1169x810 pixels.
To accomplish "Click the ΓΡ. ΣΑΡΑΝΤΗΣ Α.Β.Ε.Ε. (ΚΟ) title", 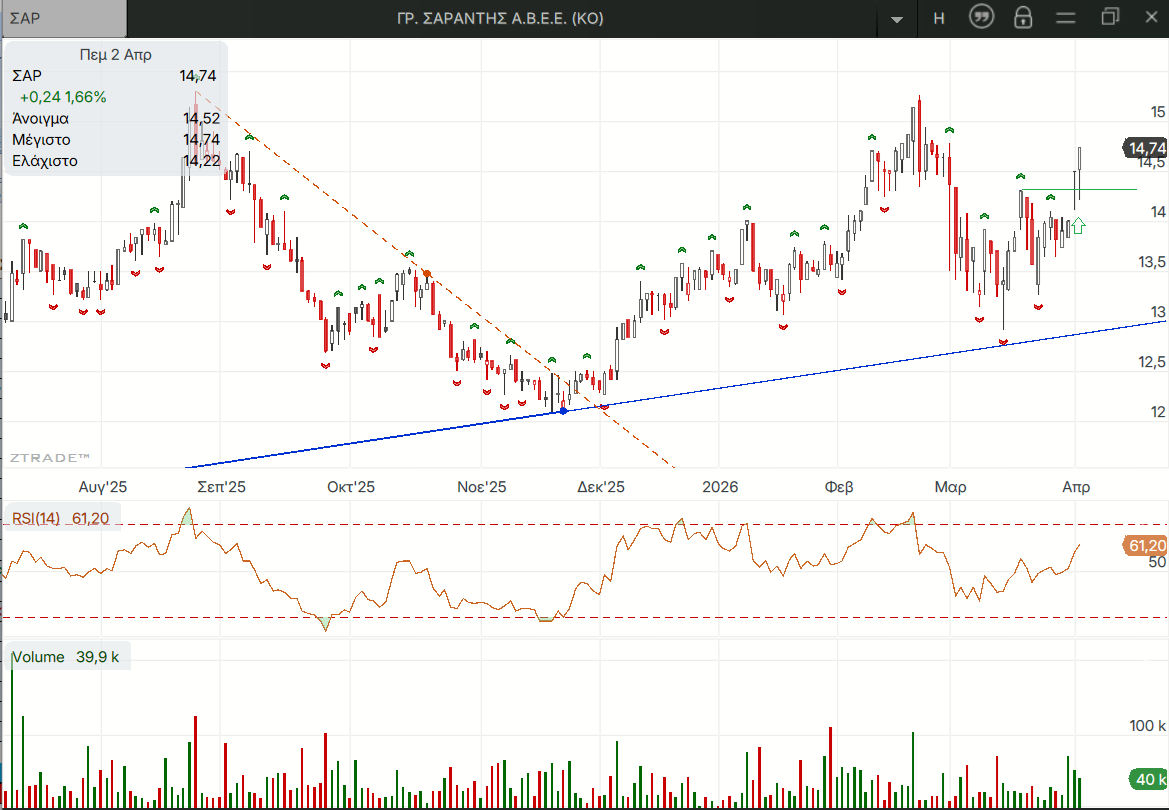I will (500, 19).
